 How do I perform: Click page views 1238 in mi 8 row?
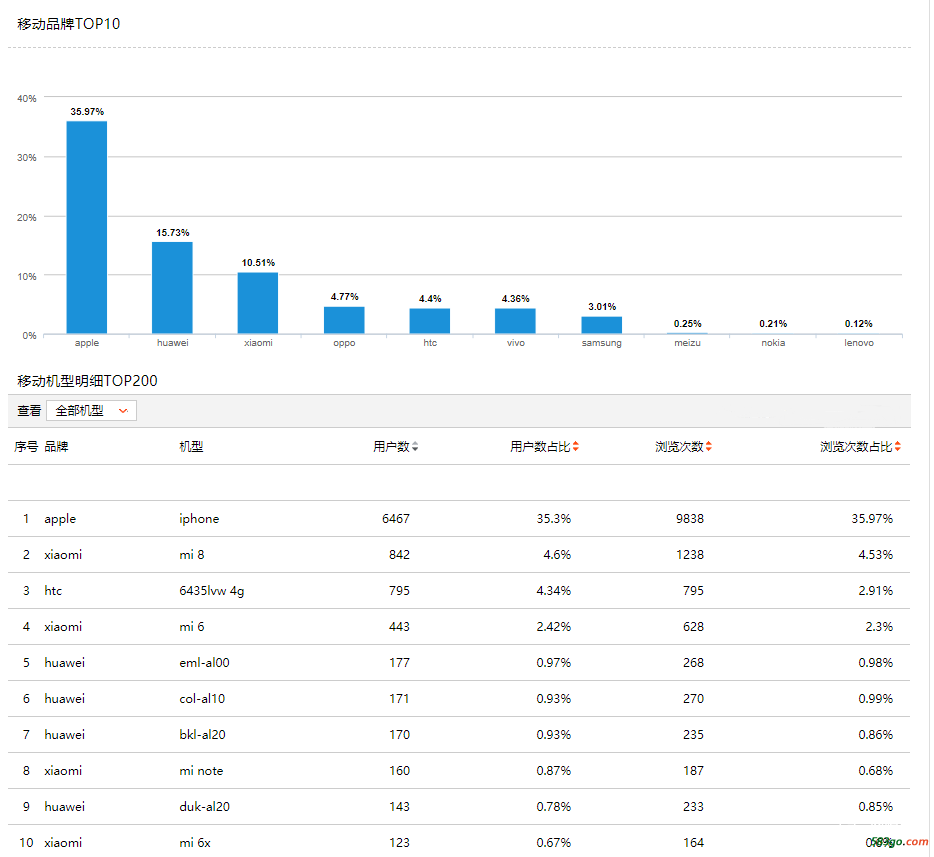[690, 554]
